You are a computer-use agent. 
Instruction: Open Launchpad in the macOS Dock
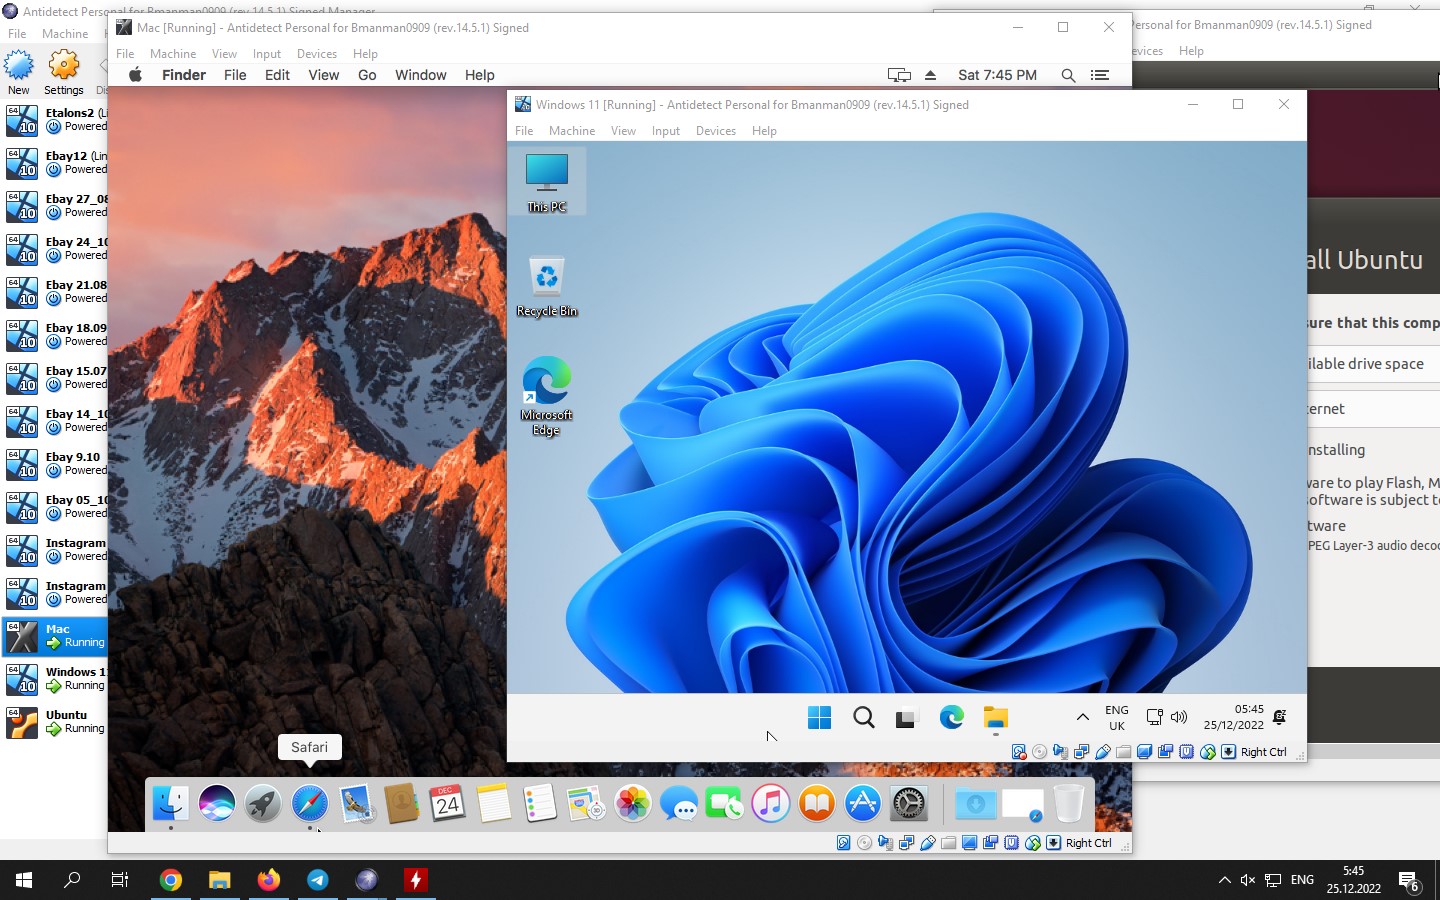[x=262, y=803]
